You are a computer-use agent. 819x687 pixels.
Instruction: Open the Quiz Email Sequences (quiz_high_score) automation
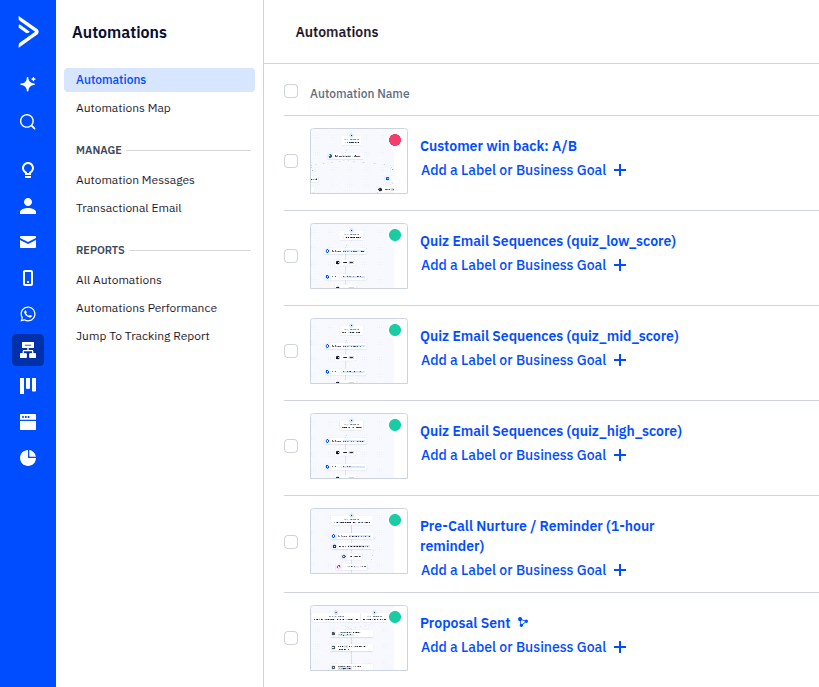point(551,430)
